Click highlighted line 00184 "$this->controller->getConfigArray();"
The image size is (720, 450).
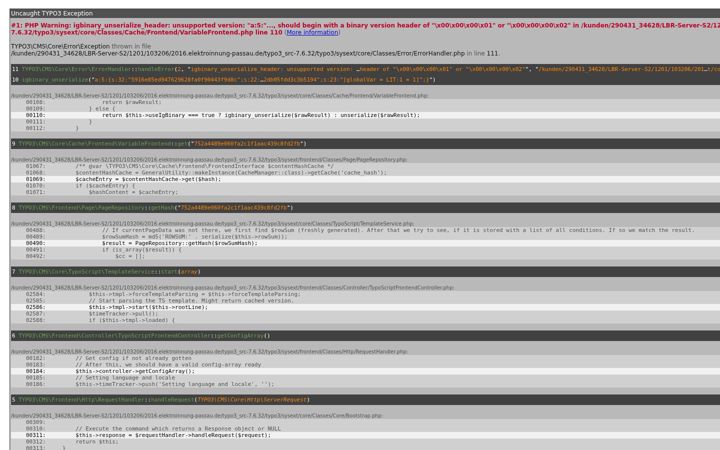(x=365, y=371)
